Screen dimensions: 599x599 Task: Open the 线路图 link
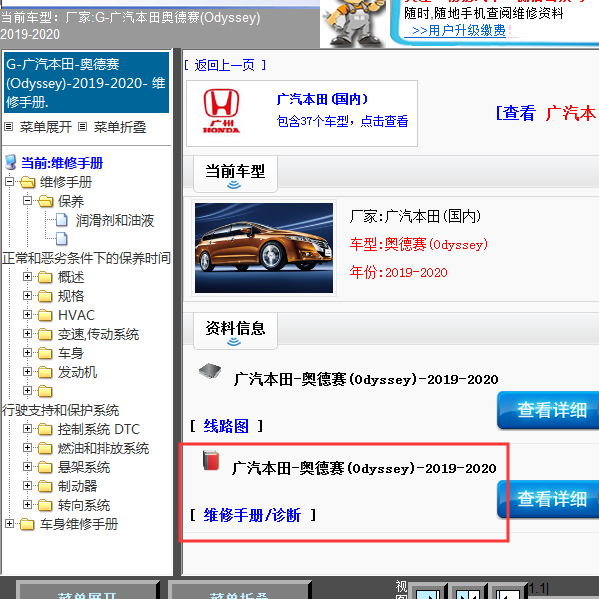tap(226, 426)
